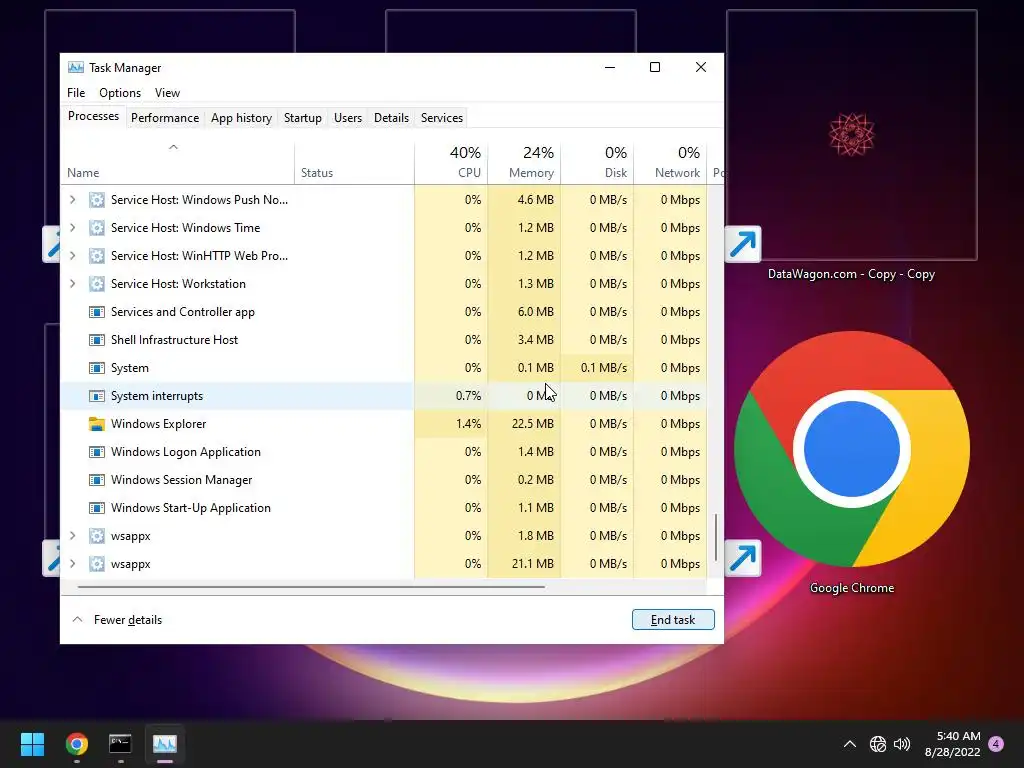1024x768 pixels.
Task: Click the horizontal scrollbar thumb in the process list
Action: pyautogui.click(x=311, y=587)
